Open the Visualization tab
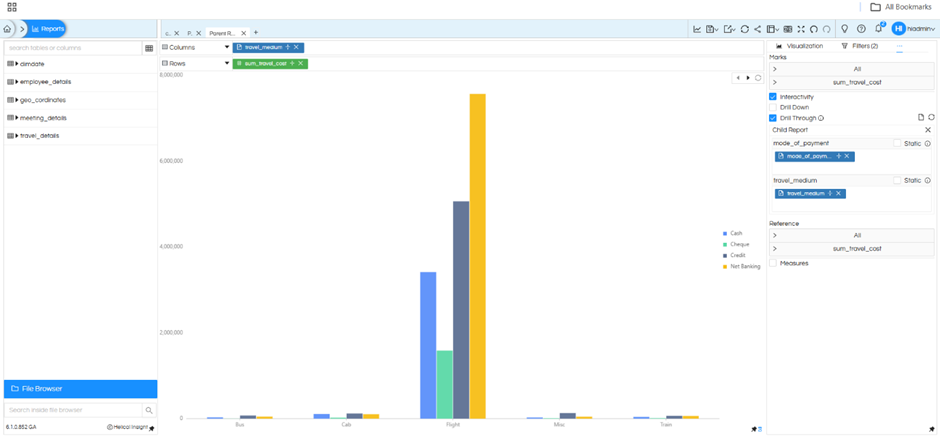The image size is (940, 446). click(800, 46)
